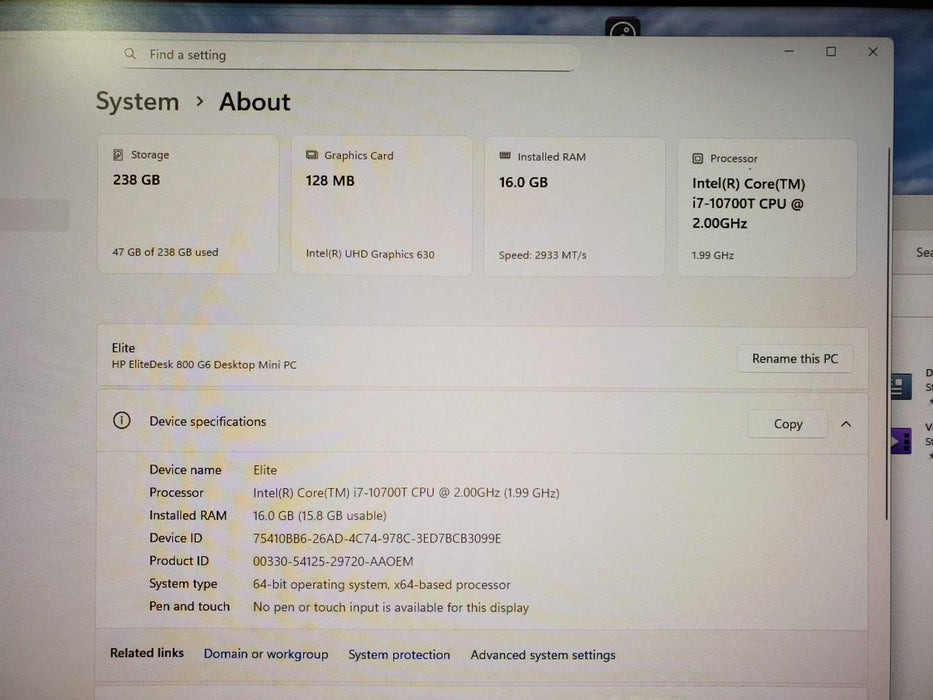Click the "About" page heading
Screen dimensions: 933x700
tap(255, 102)
